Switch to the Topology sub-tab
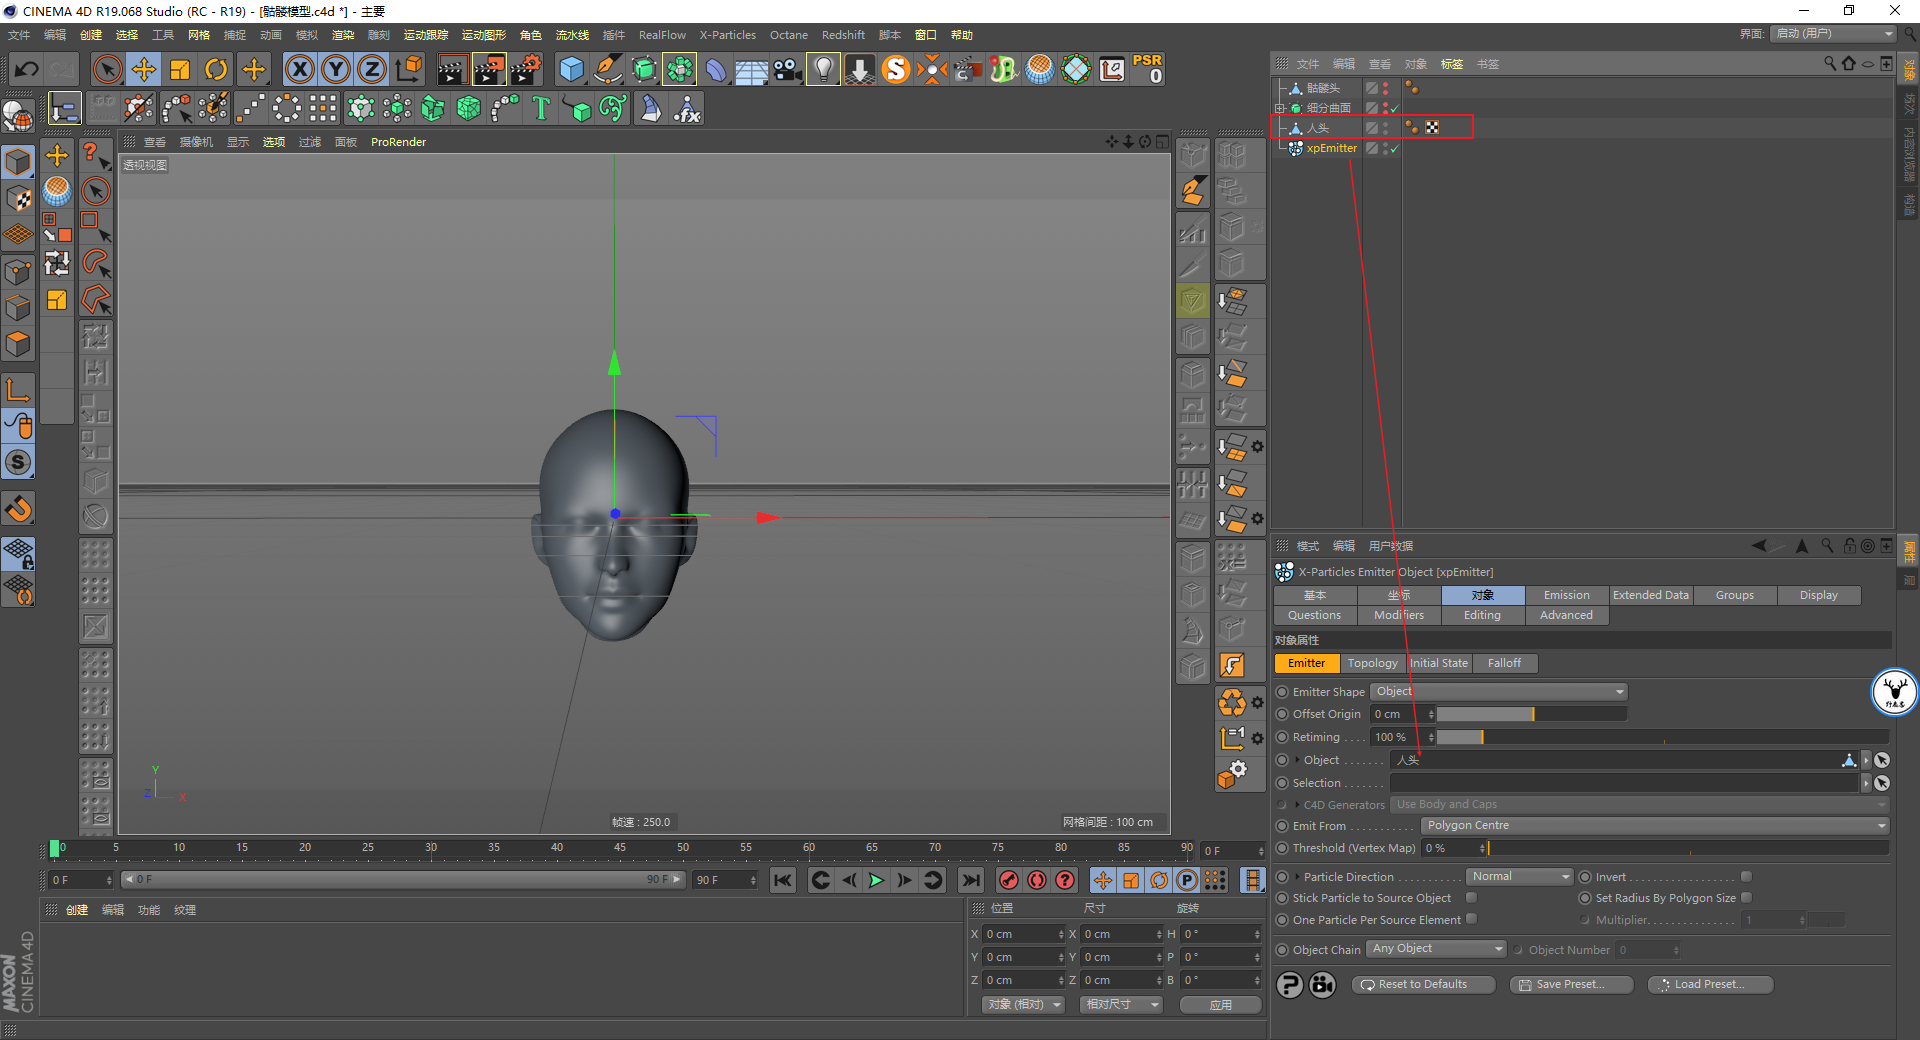Screen dimensions: 1920x1040 [x=1372, y=663]
